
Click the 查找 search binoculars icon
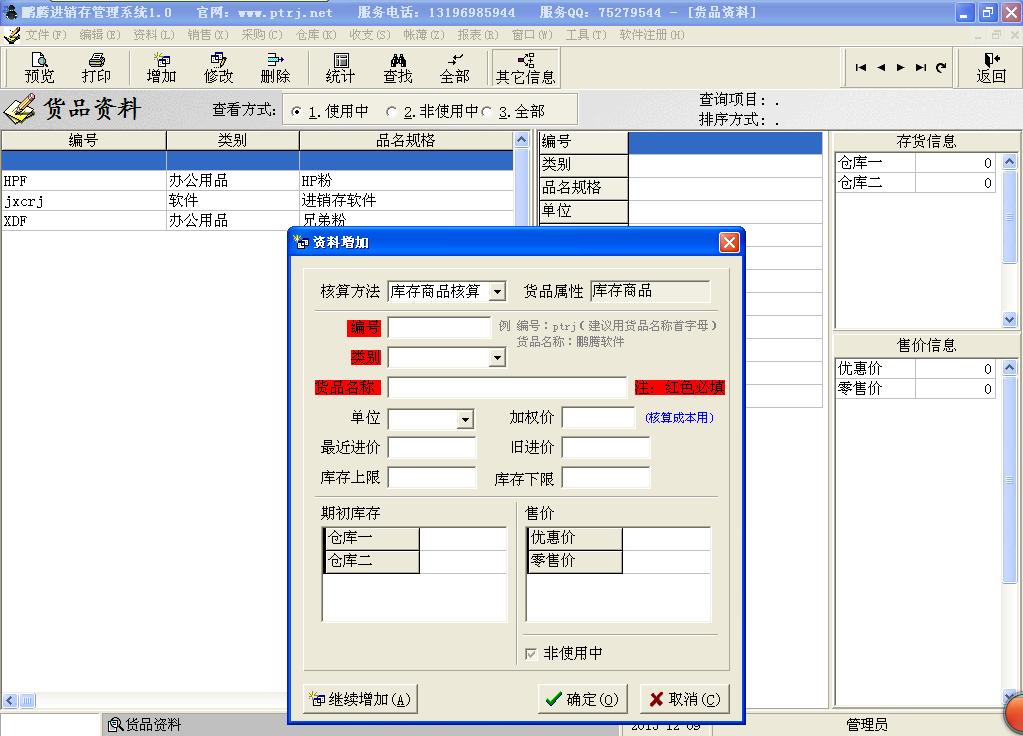(397, 68)
